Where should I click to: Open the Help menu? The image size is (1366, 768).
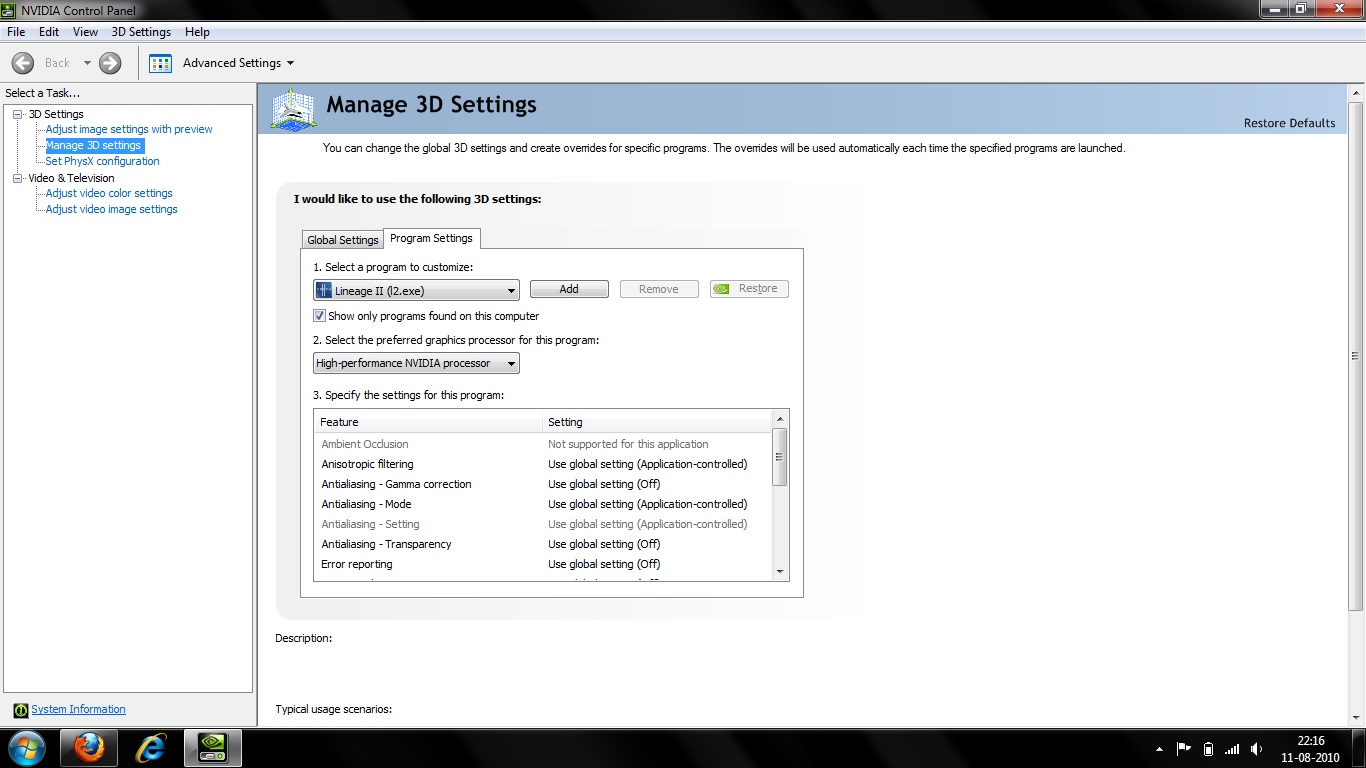click(x=197, y=32)
